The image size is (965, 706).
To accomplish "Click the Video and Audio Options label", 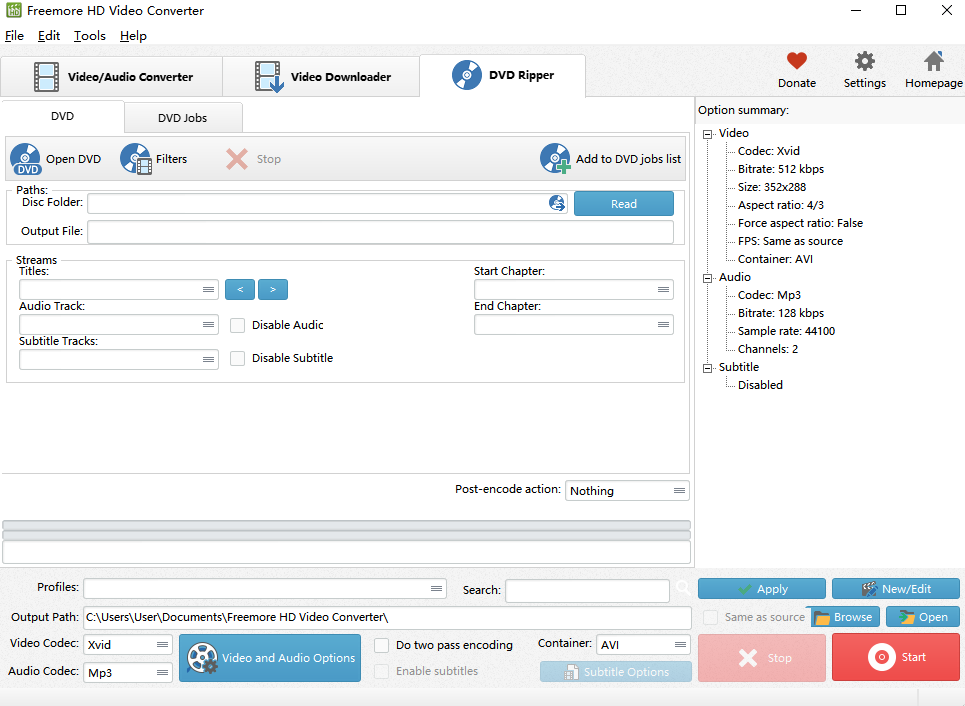I will pyautogui.click(x=289, y=658).
